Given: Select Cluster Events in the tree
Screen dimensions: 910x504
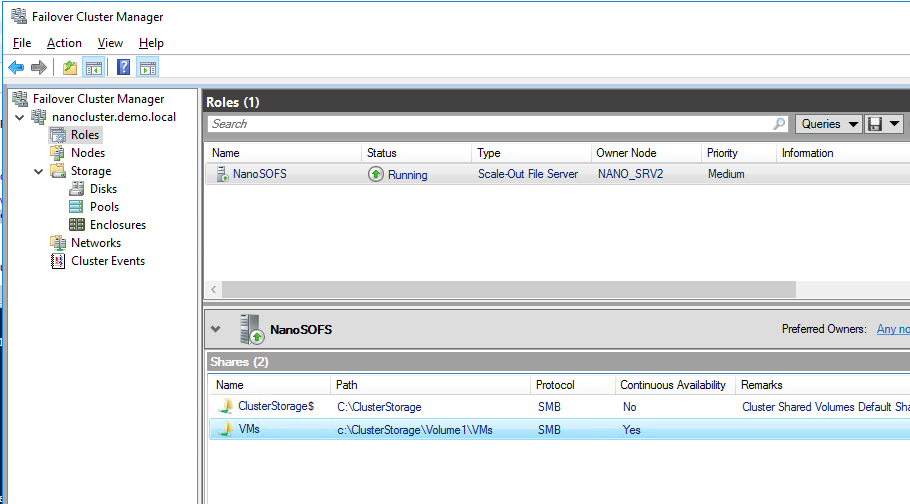Looking at the screenshot, I should click(x=108, y=261).
